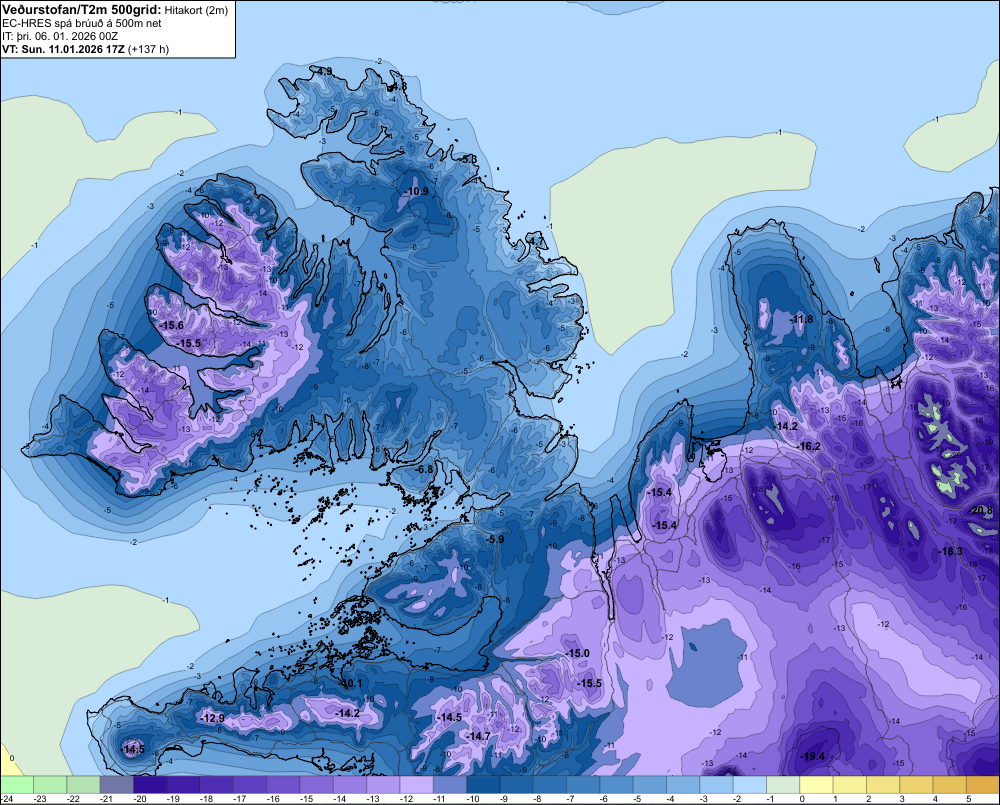Select the -11.8 temperature label
1000x805 pixels.
802,319
